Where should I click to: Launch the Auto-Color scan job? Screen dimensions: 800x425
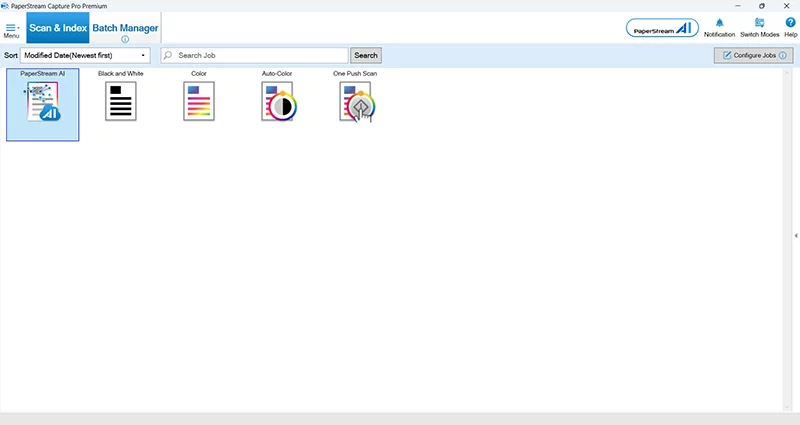pyautogui.click(x=276, y=102)
